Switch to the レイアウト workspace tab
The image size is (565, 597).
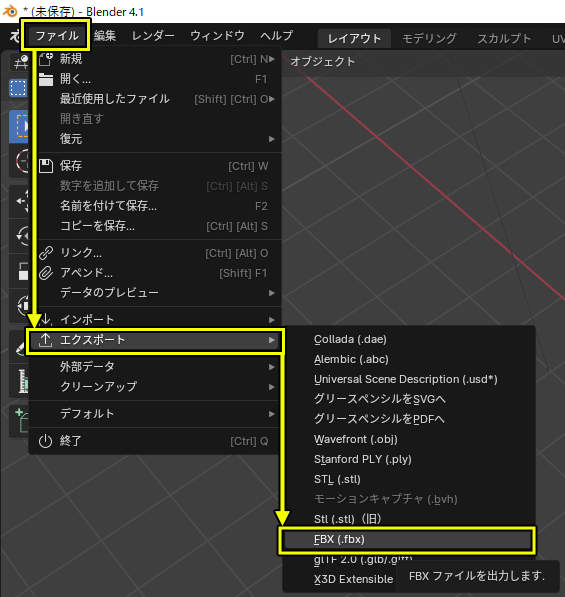pyautogui.click(x=354, y=38)
